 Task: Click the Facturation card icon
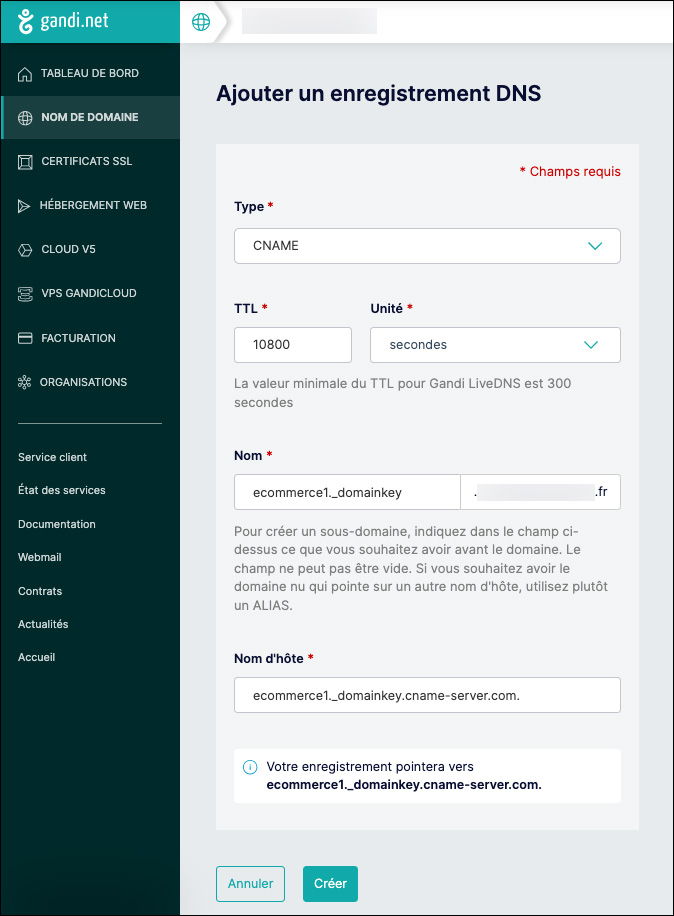[25, 338]
